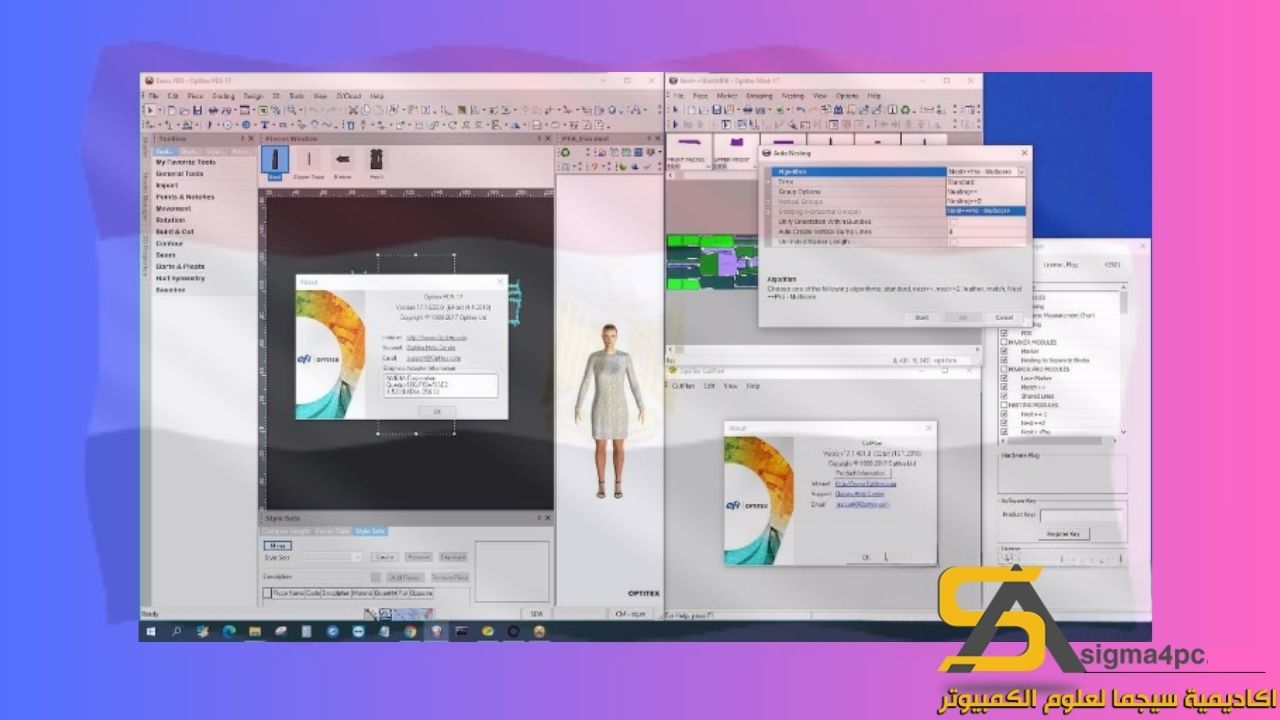Toggle Nesting to Separate Media checkbox
This screenshot has width=1280, height=720.
click(x=1004, y=360)
